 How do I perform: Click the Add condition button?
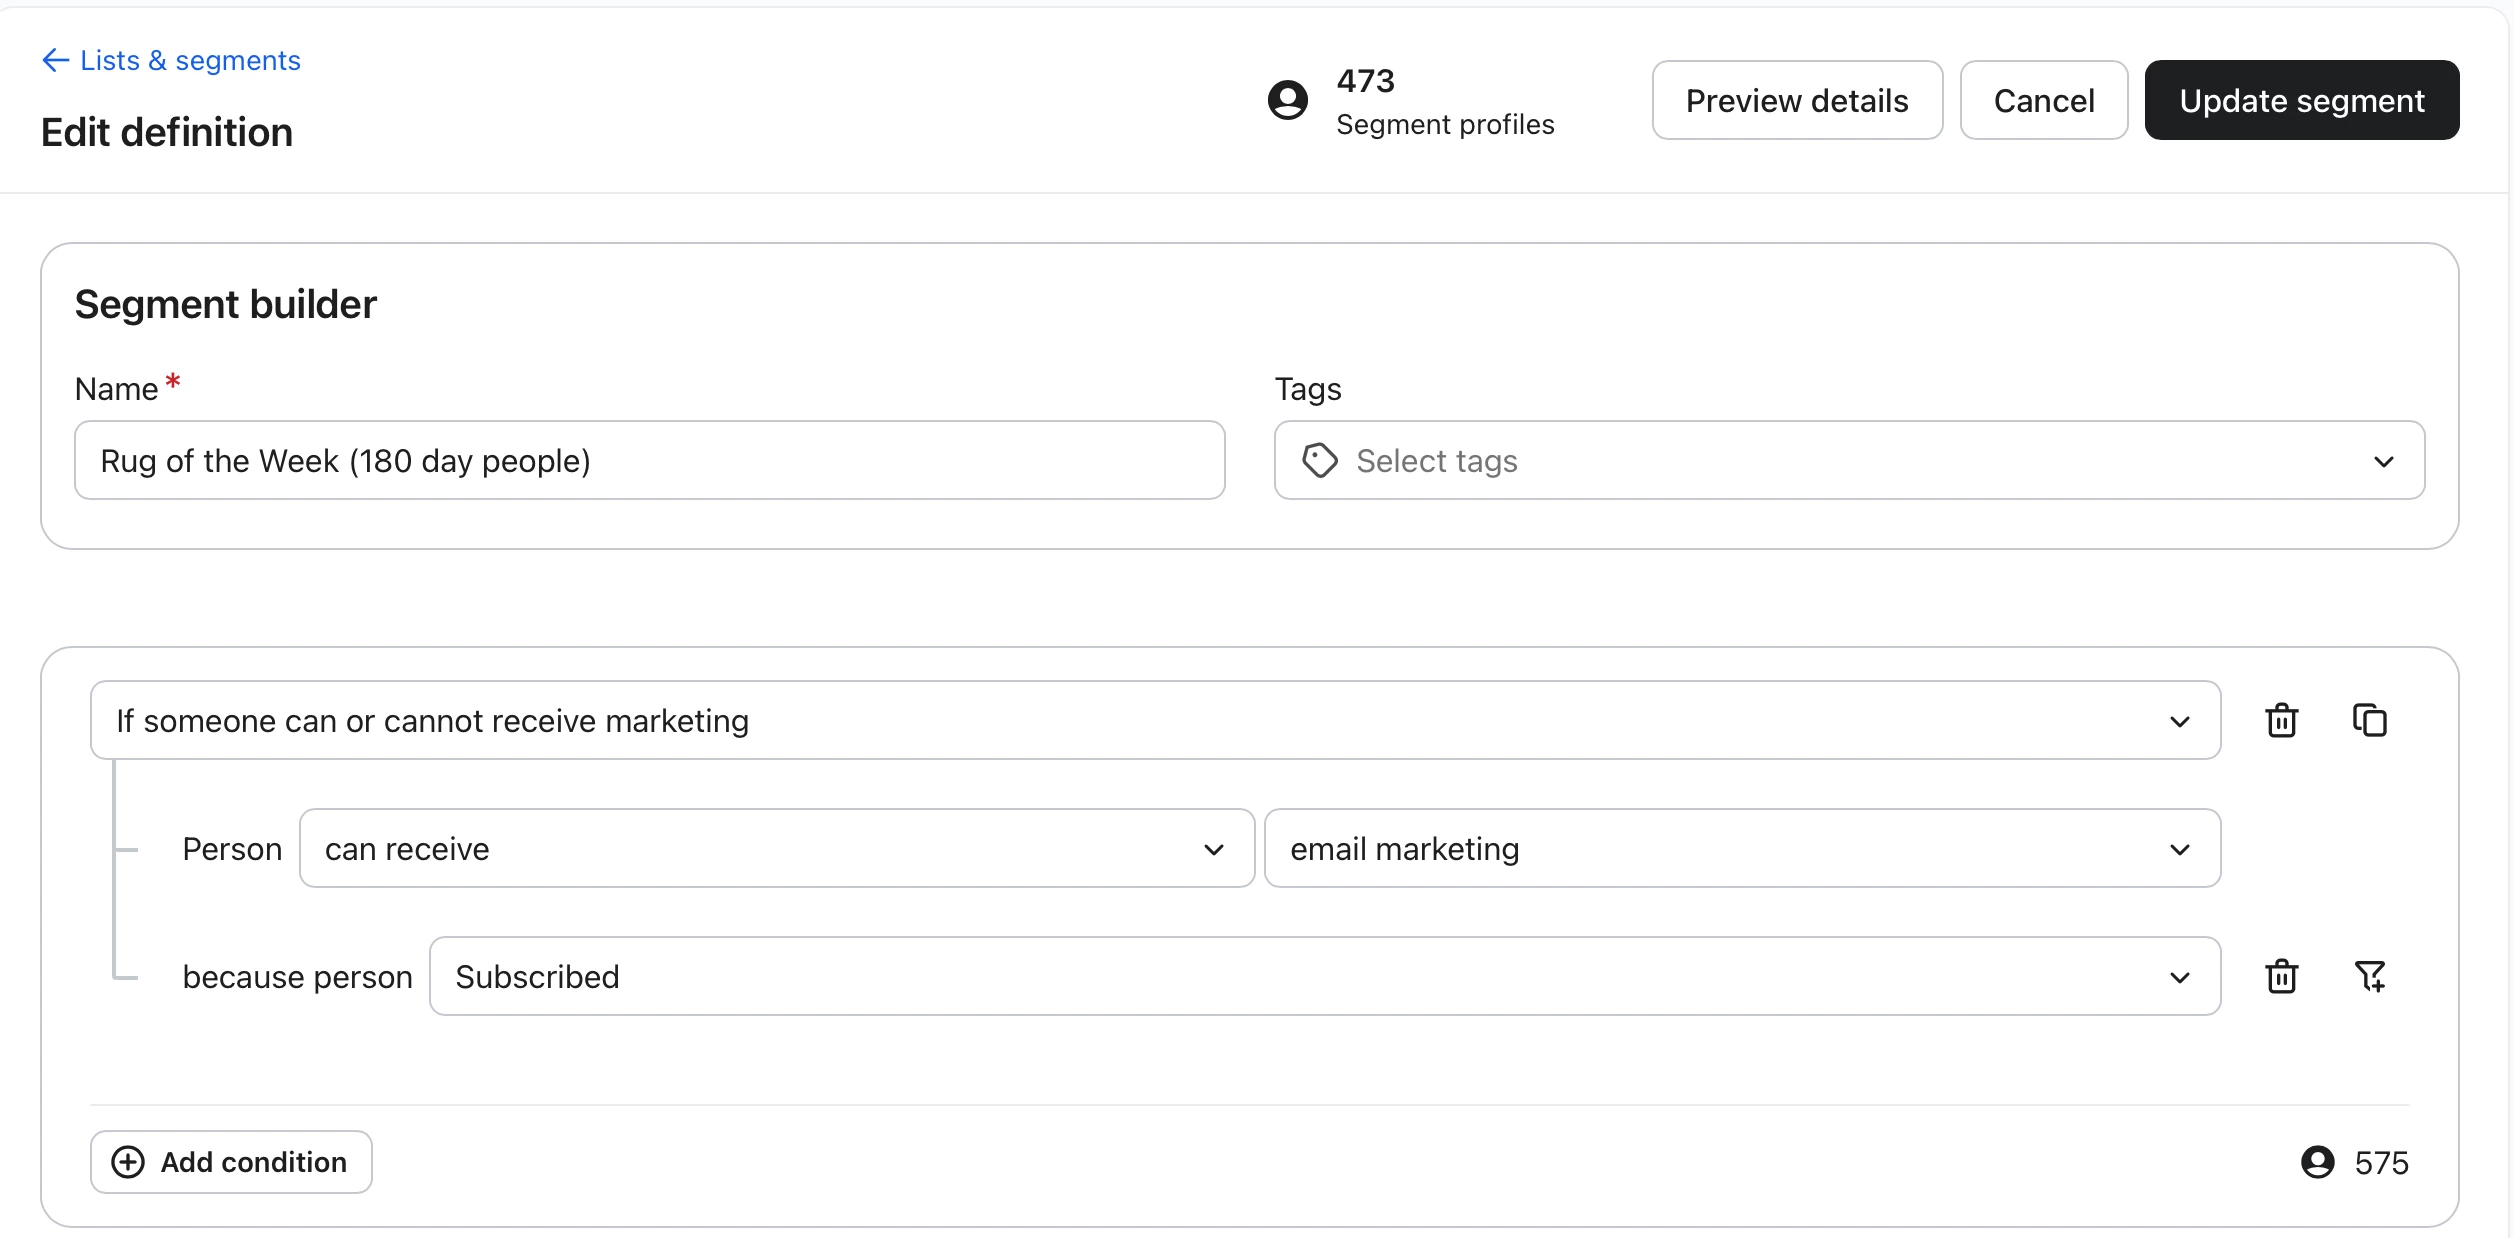(x=231, y=1162)
